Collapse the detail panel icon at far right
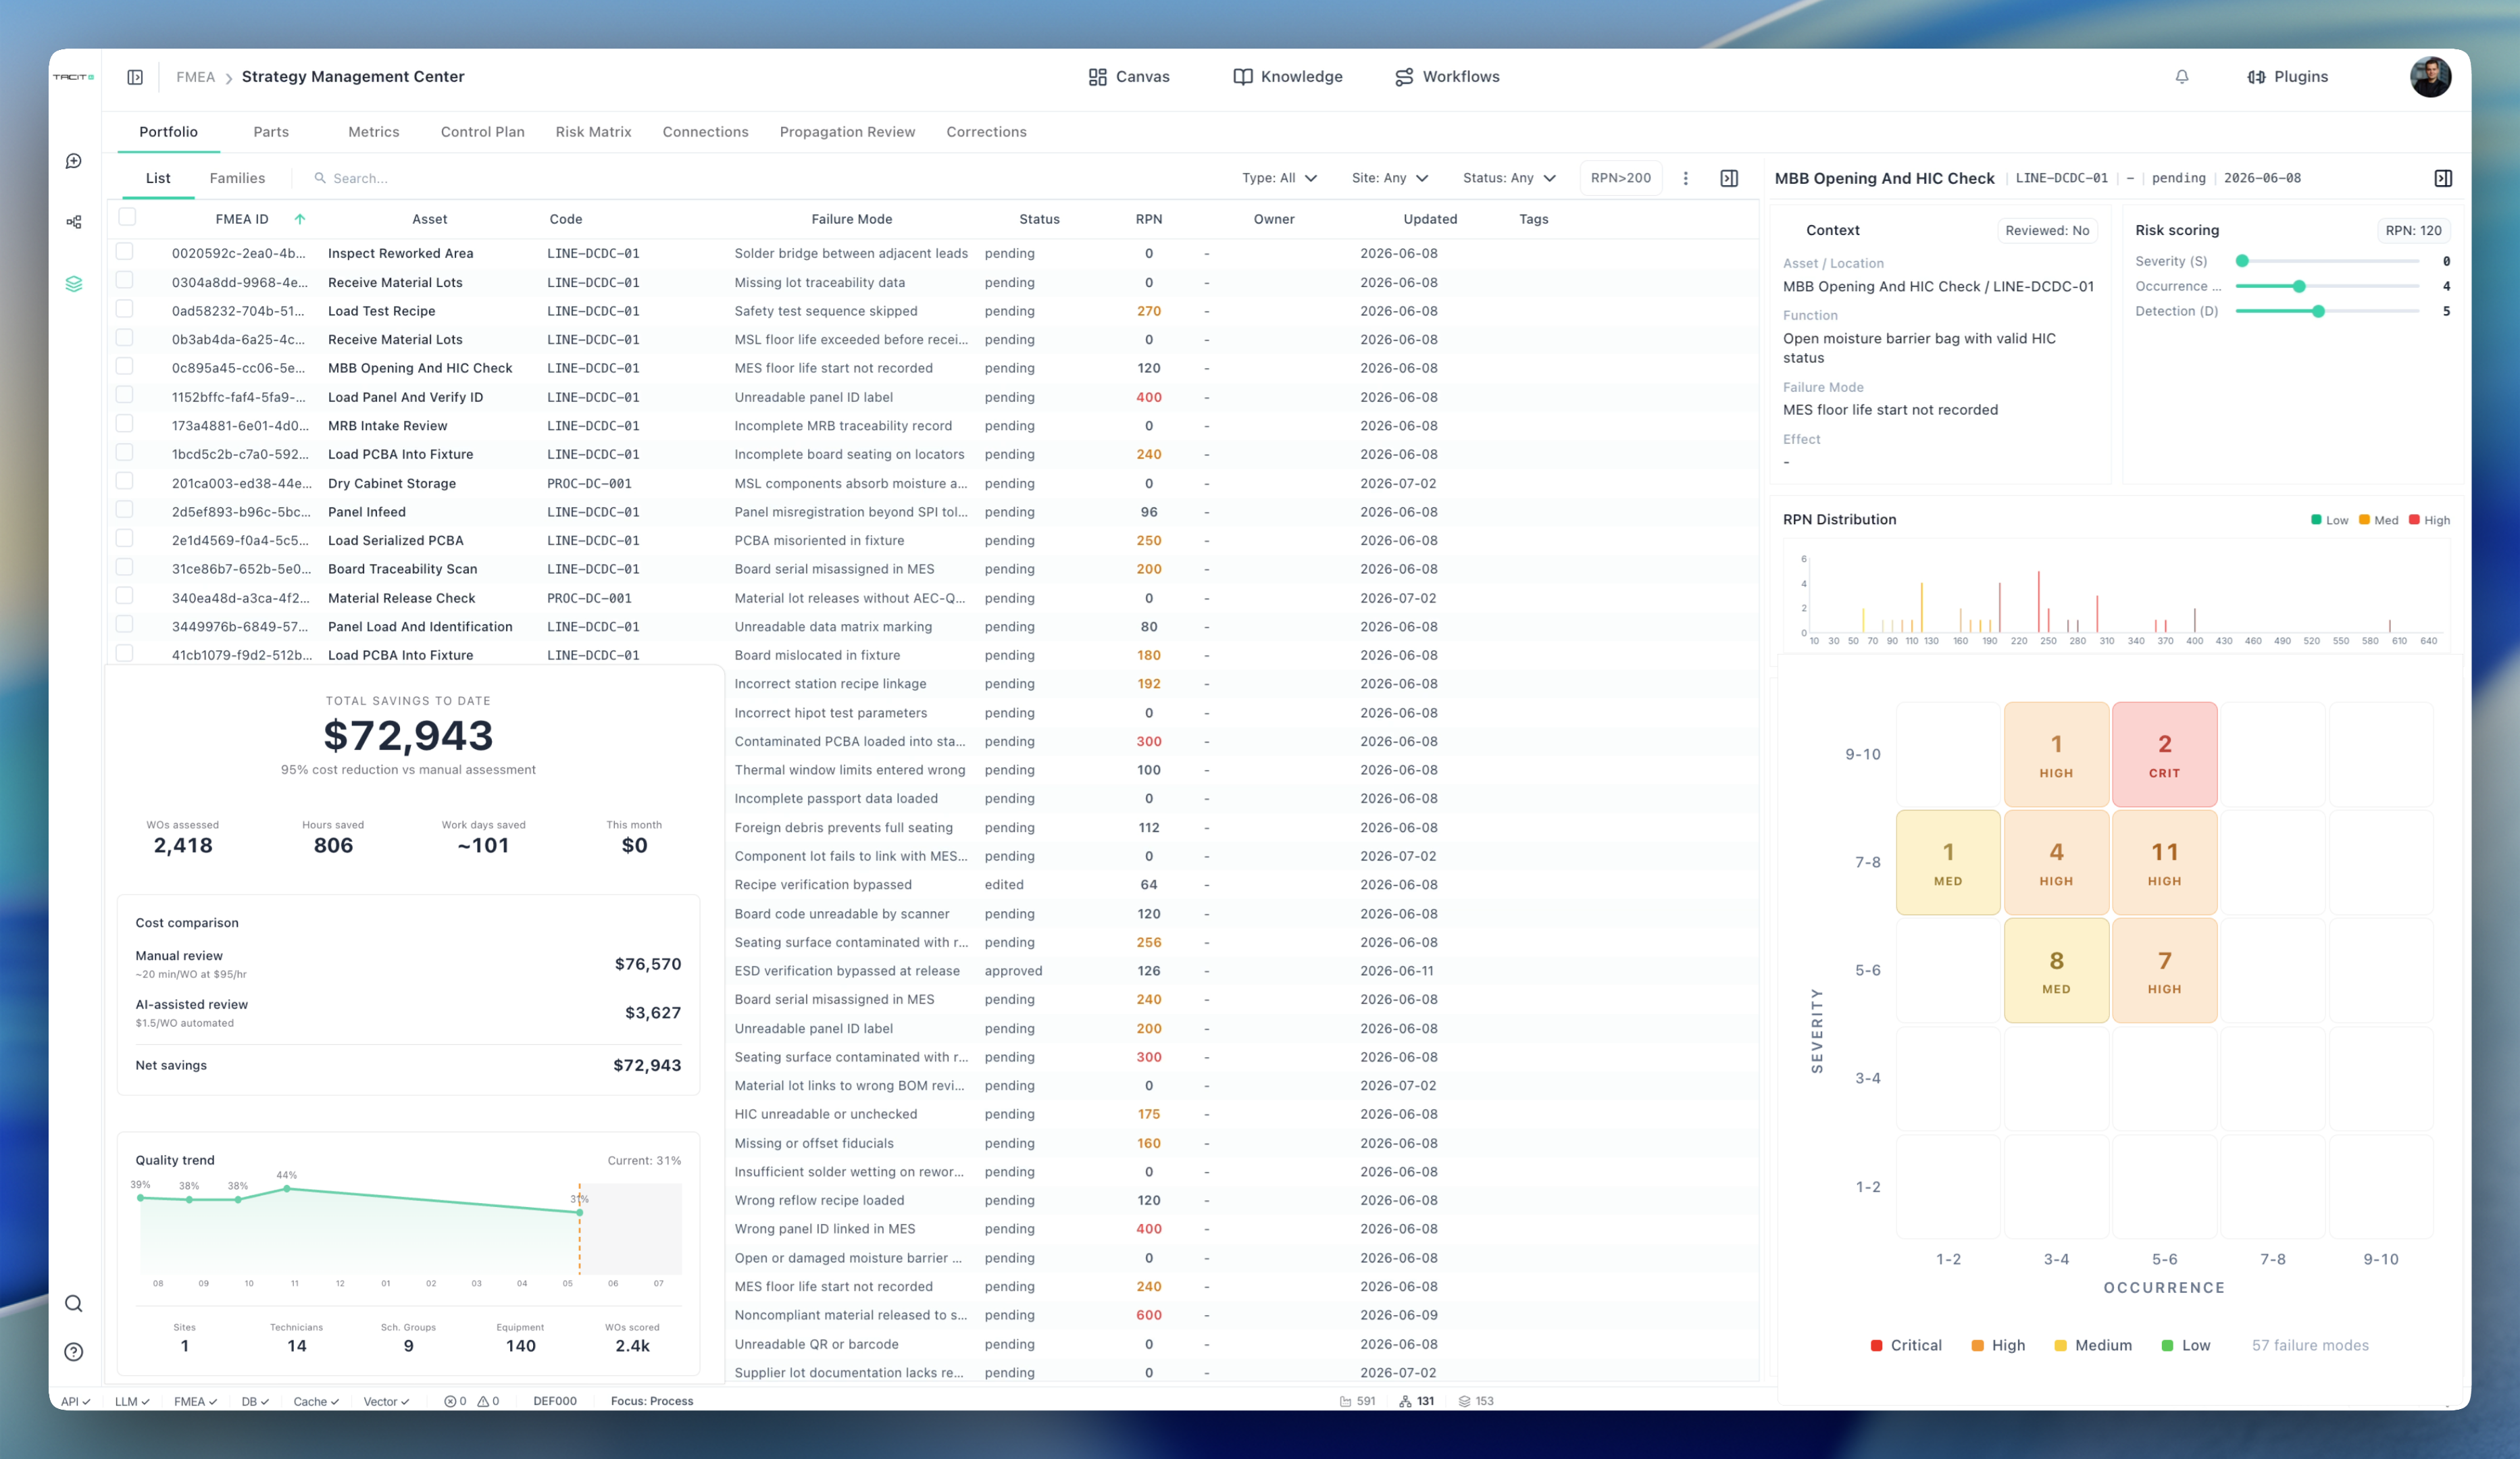The image size is (2520, 1459). 2443,178
